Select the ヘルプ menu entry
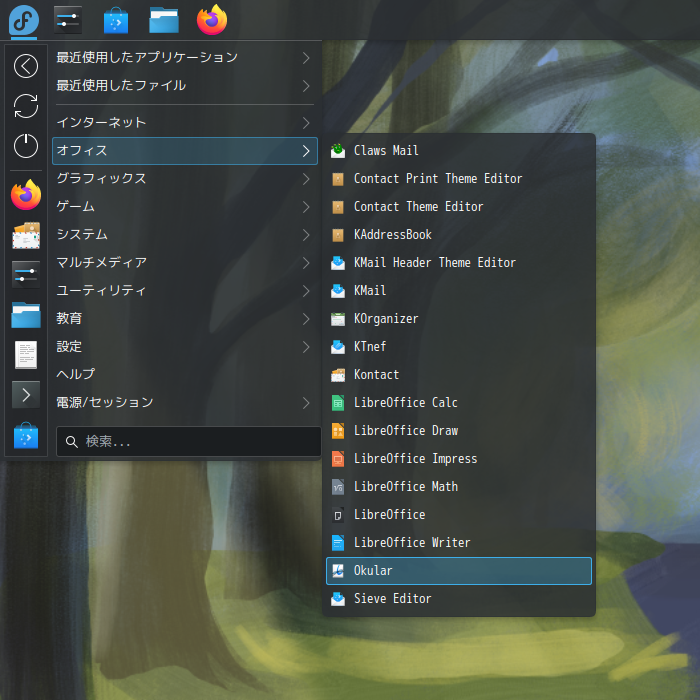The height and width of the screenshot is (700, 700). [x=185, y=375]
